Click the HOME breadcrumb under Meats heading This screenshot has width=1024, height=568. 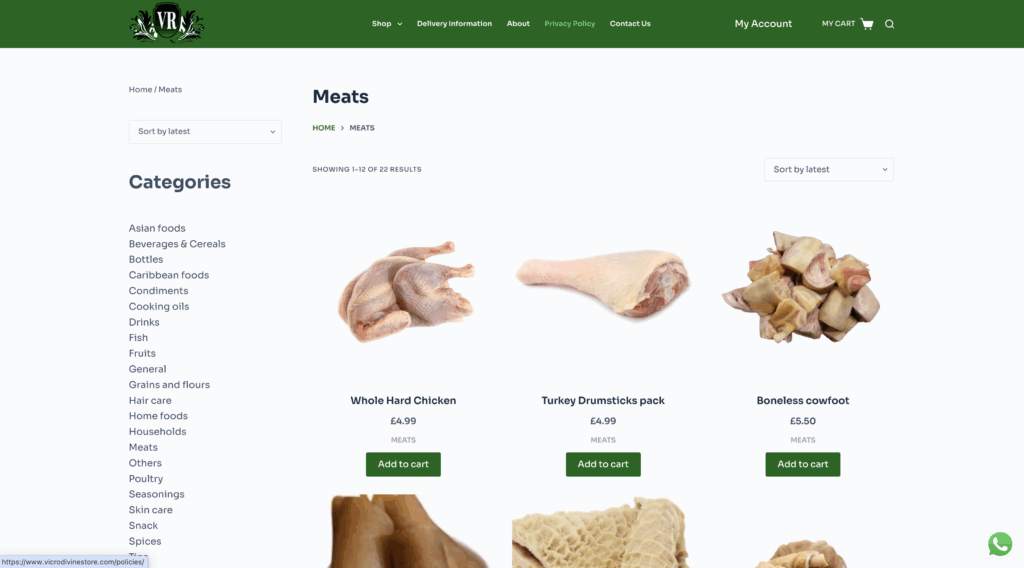coord(323,128)
